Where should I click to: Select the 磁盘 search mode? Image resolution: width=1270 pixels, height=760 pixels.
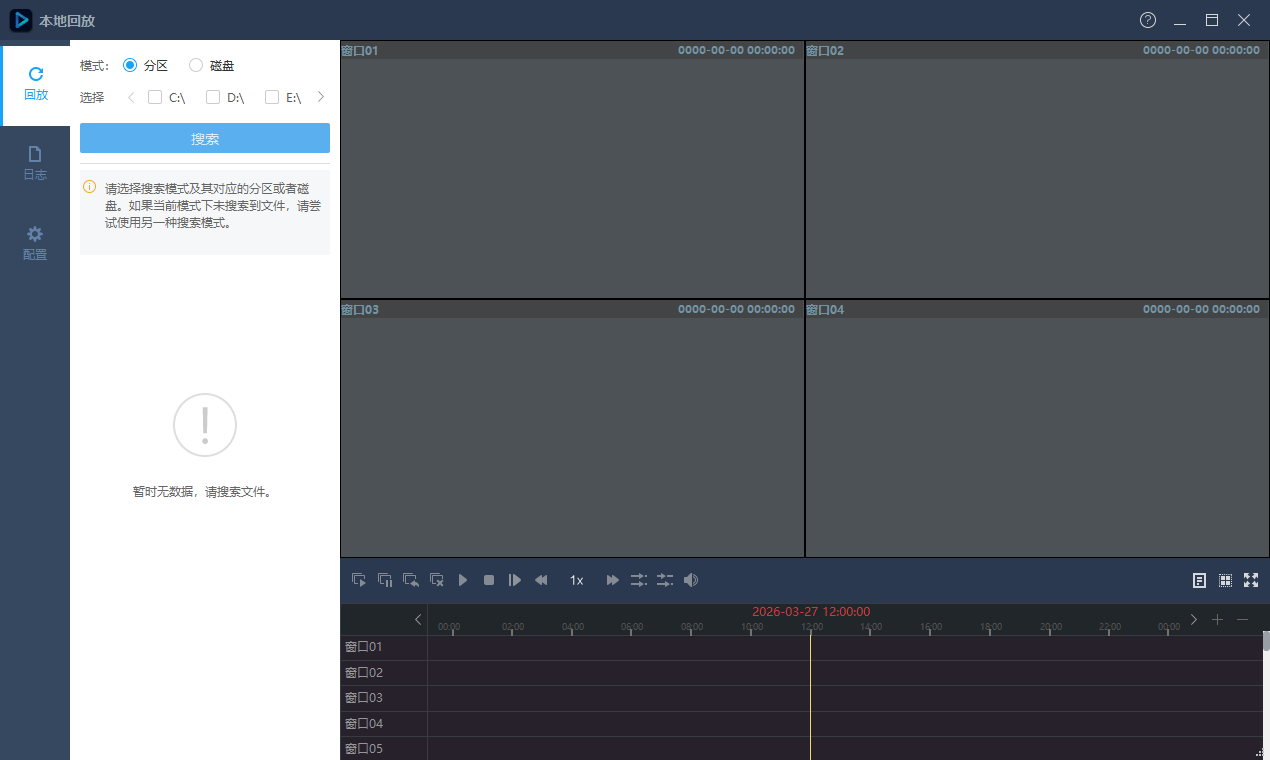click(196, 65)
